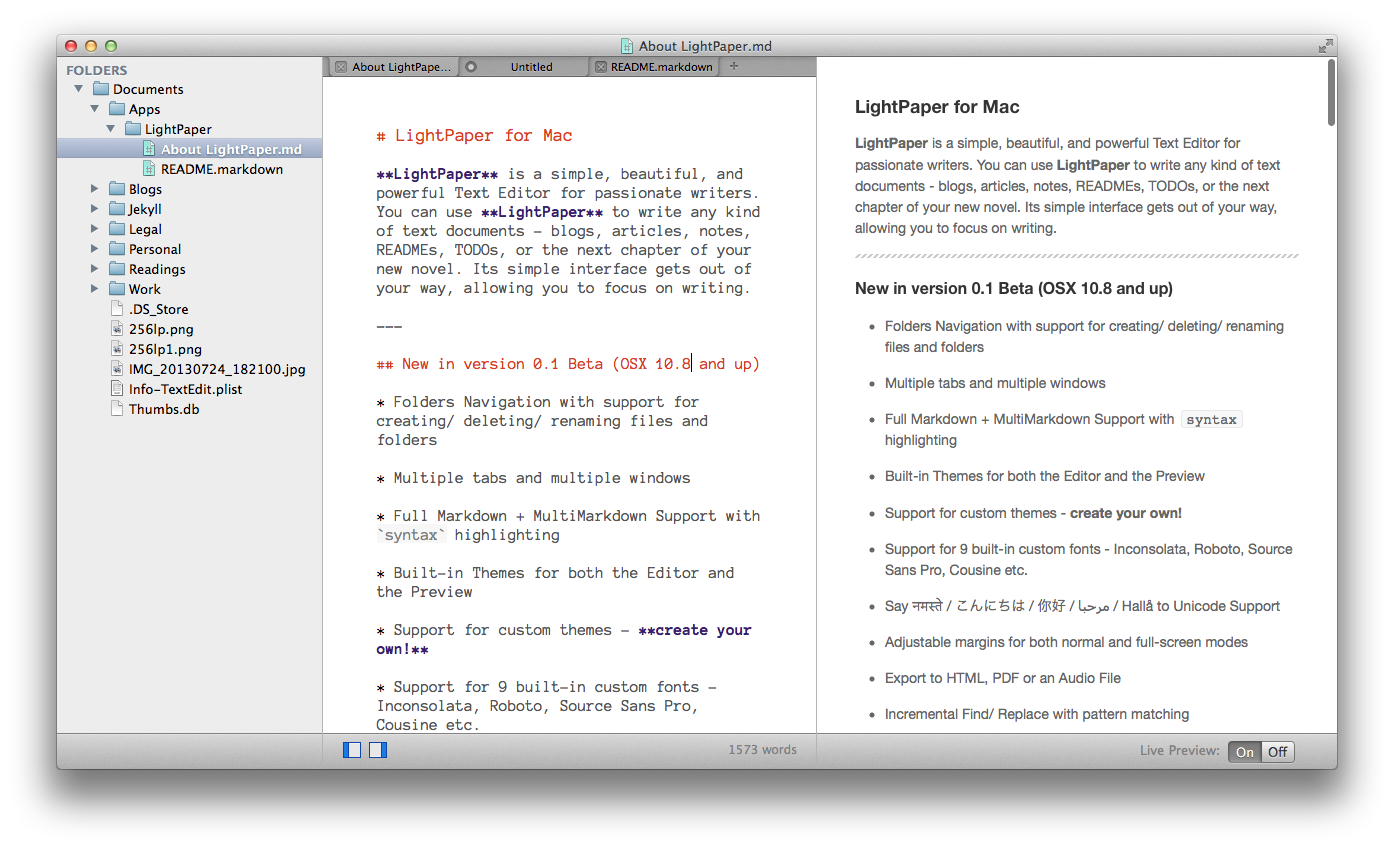The height and width of the screenshot is (848, 1394).
Task: Click the unsaved dot on Untitled tab
Action: (471, 67)
